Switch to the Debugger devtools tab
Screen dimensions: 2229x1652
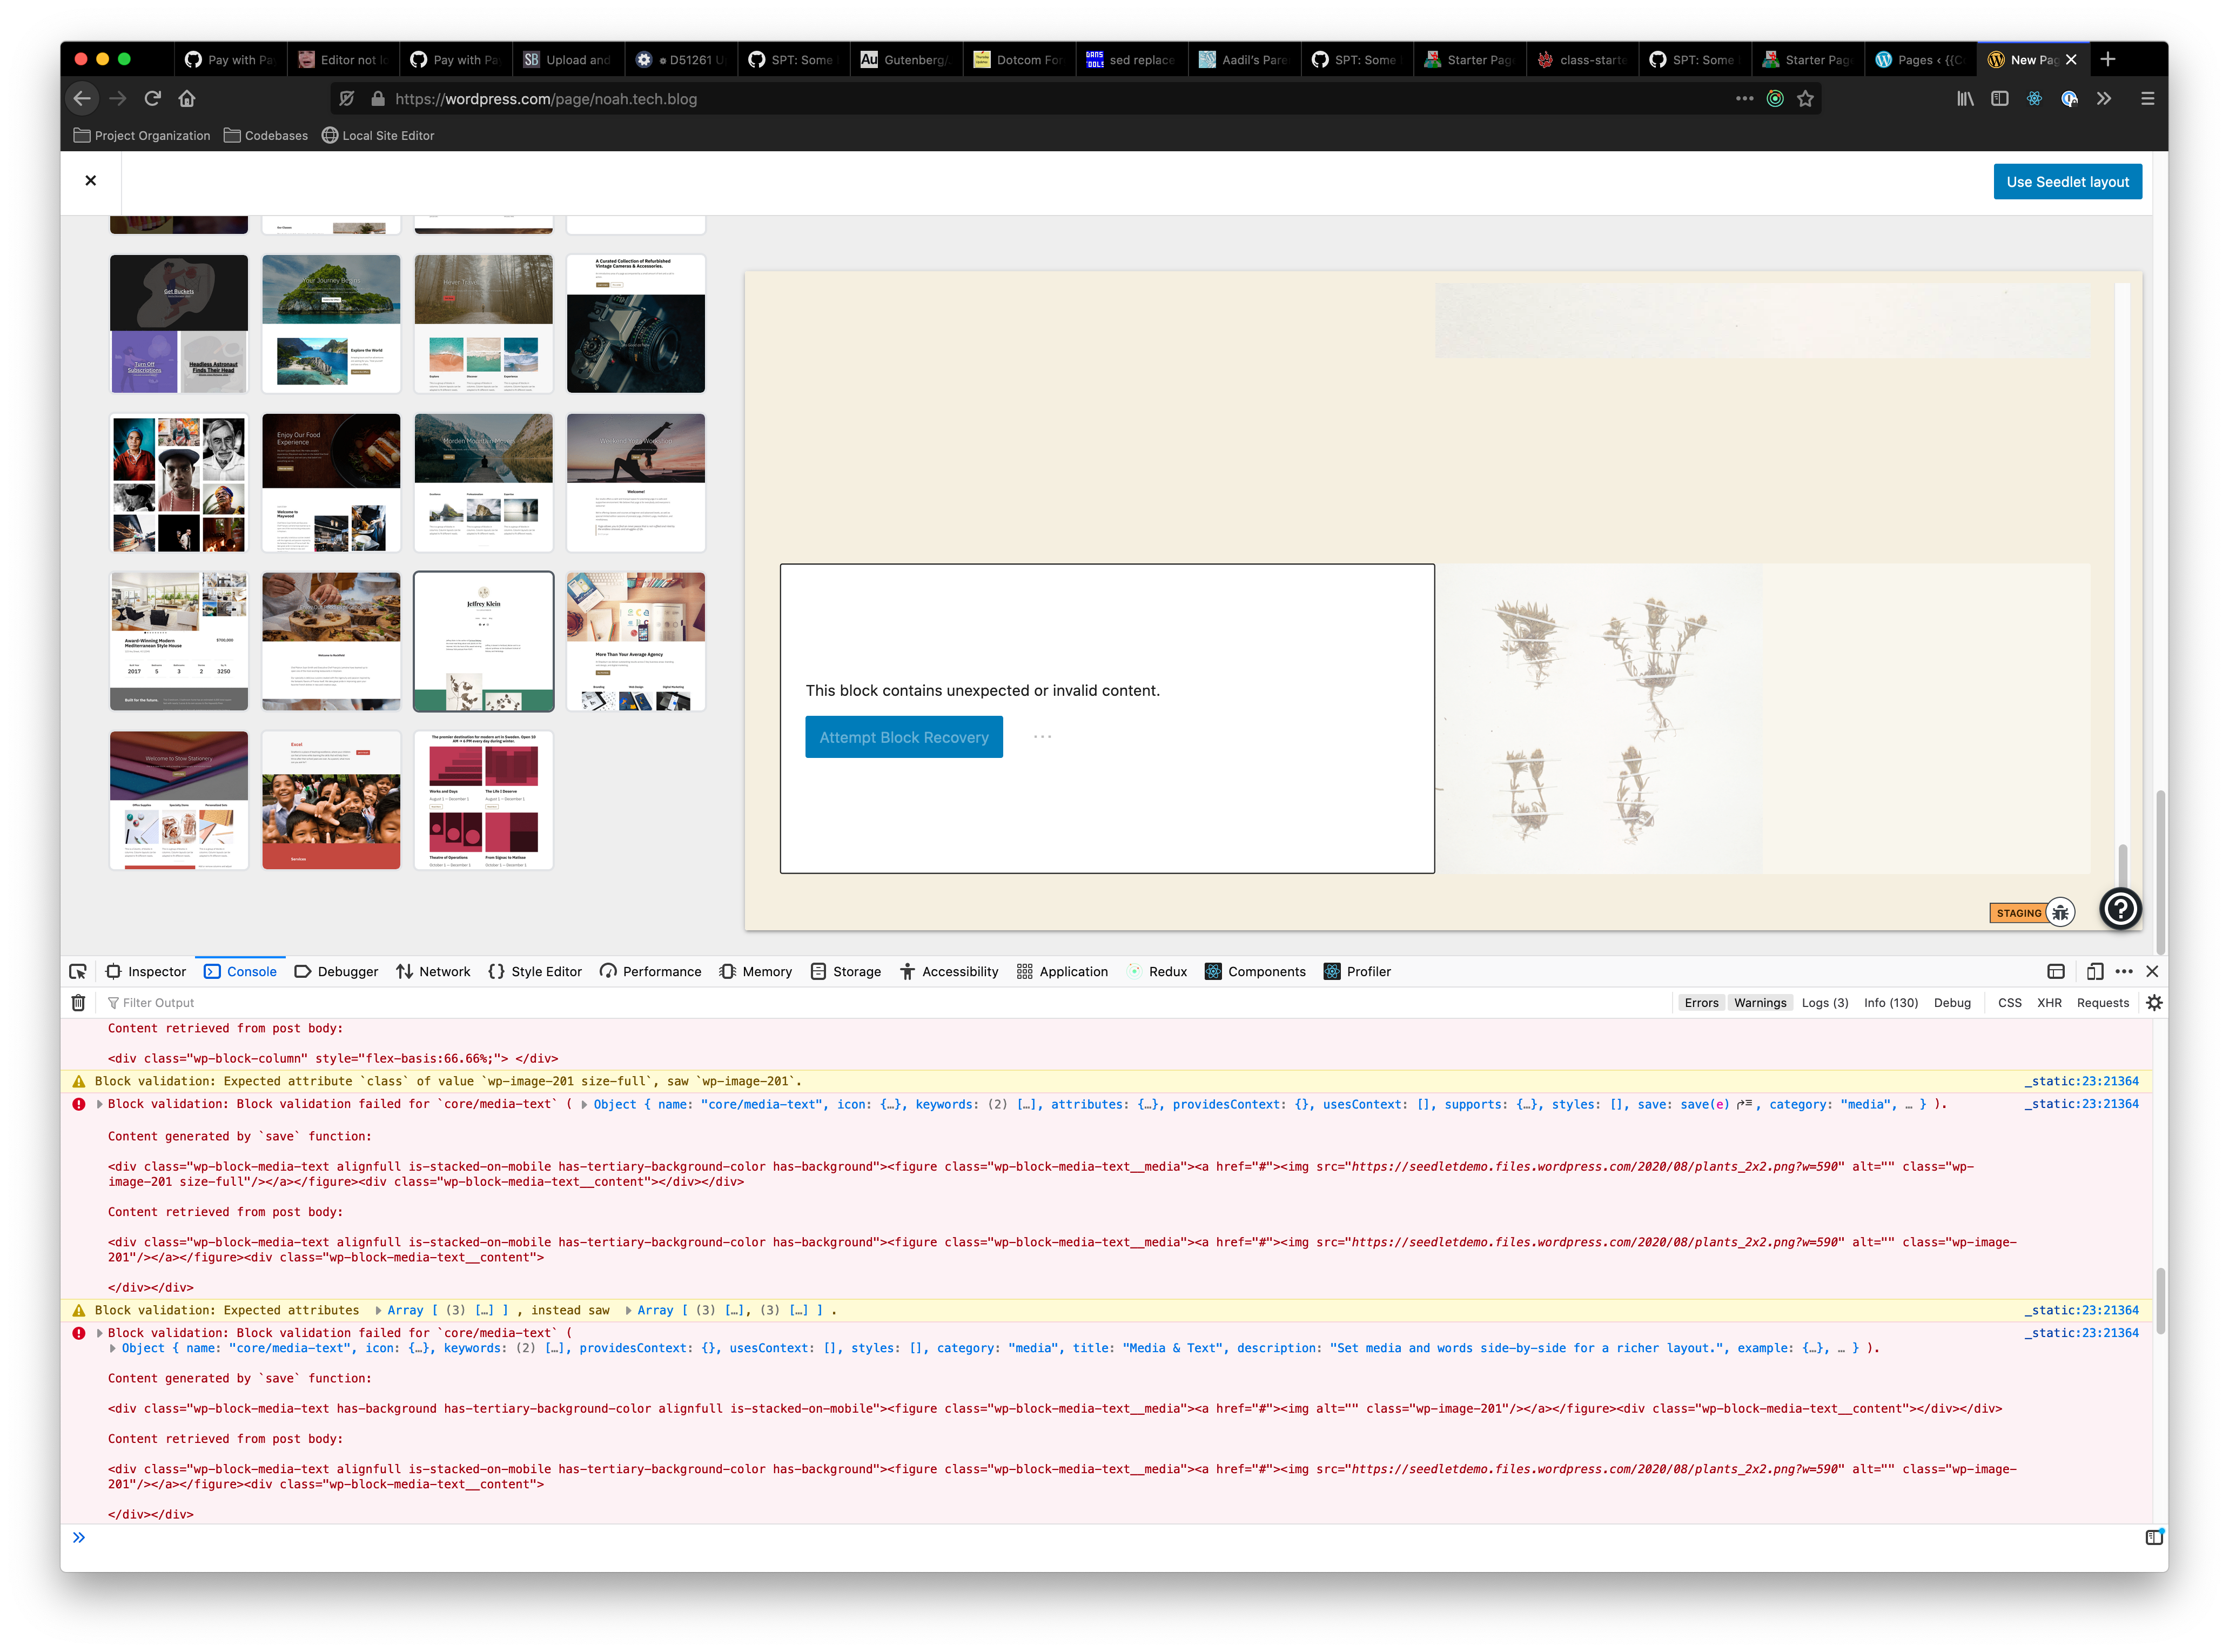point(336,971)
